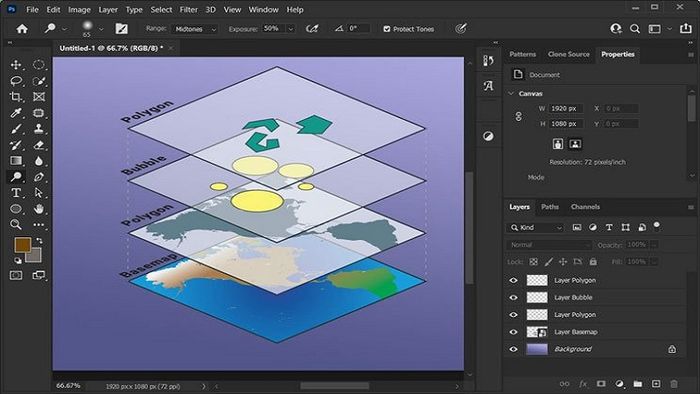Open the brush preset picker arrow

click(x=101, y=29)
